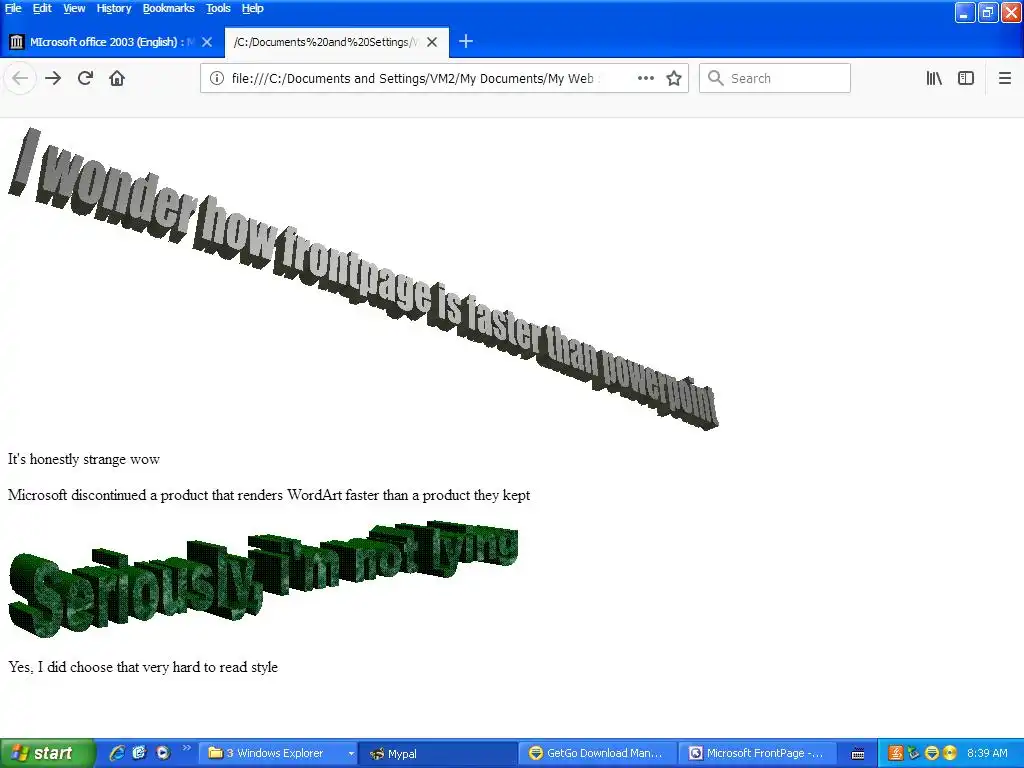Screen dimensions: 1024x768
Task: Go forward one page
Action: point(53,78)
